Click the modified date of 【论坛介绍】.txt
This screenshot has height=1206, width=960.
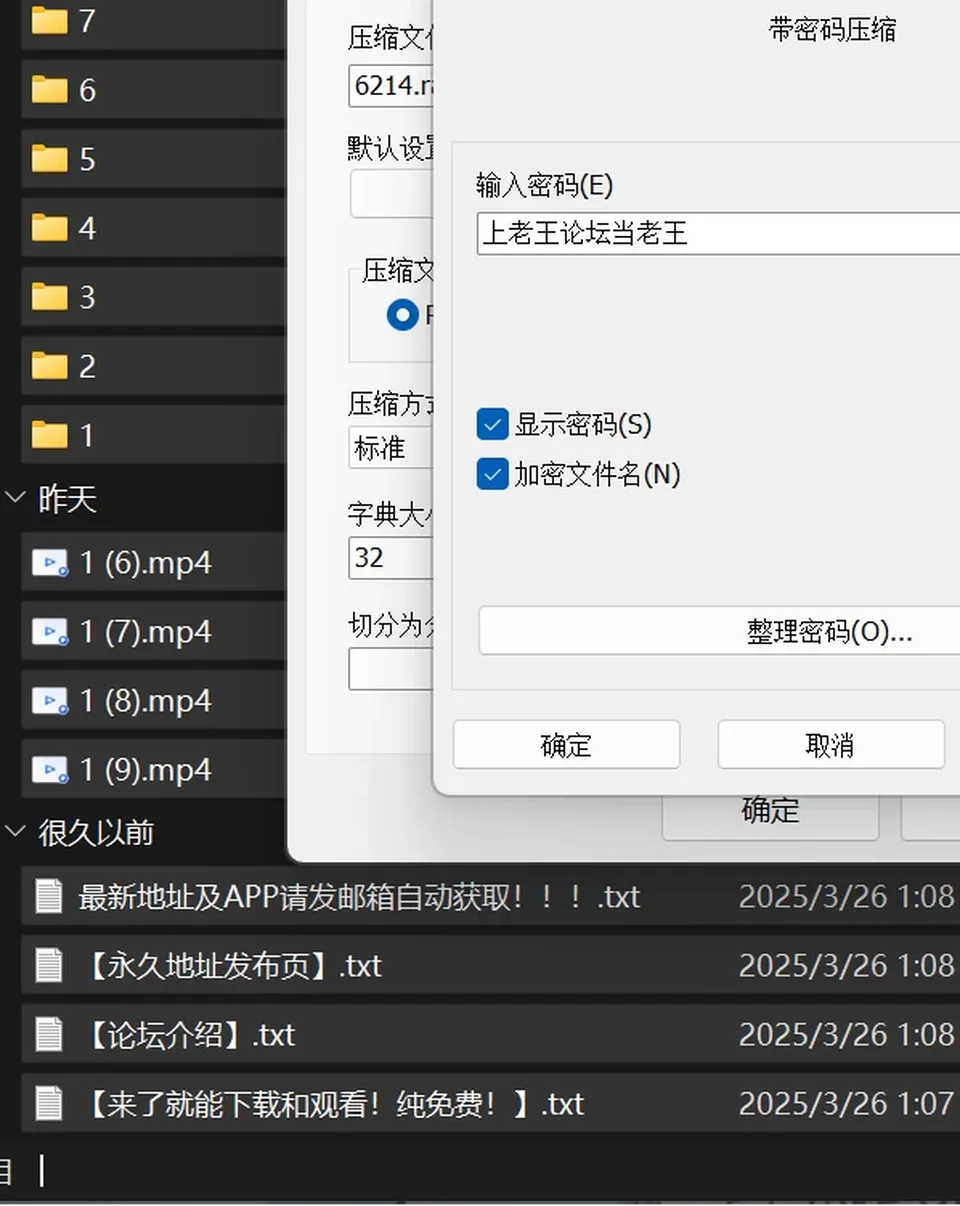pyautogui.click(x=846, y=1035)
